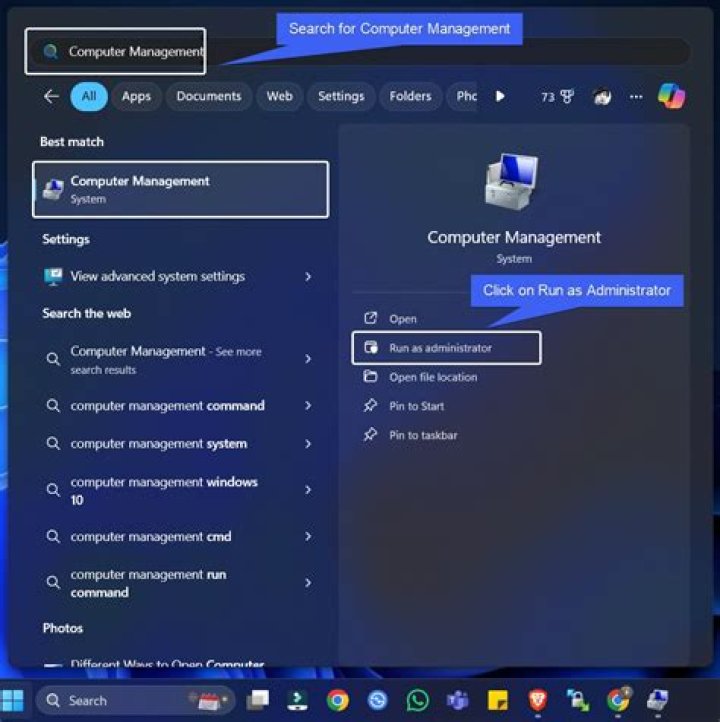The image size is (720, 722).
Task: Expand 'View advanced system settings' chevron
Action: tap(308, 277)
